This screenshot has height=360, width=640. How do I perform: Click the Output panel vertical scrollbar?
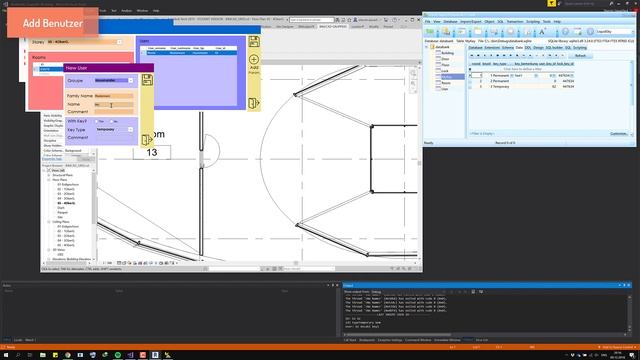pyautogui.click(x=629, y=312)
